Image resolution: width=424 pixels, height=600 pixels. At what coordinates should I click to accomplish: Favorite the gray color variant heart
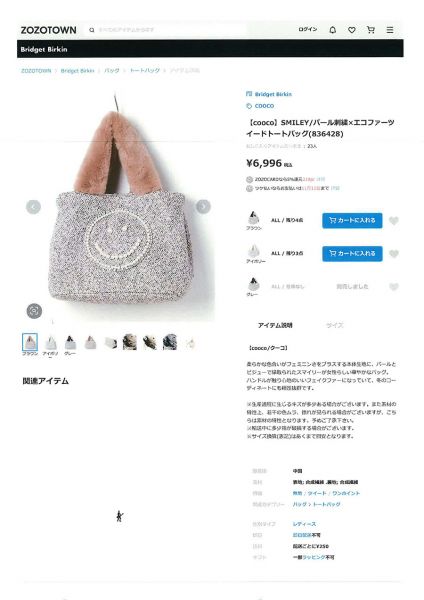[x=394, y=287]
